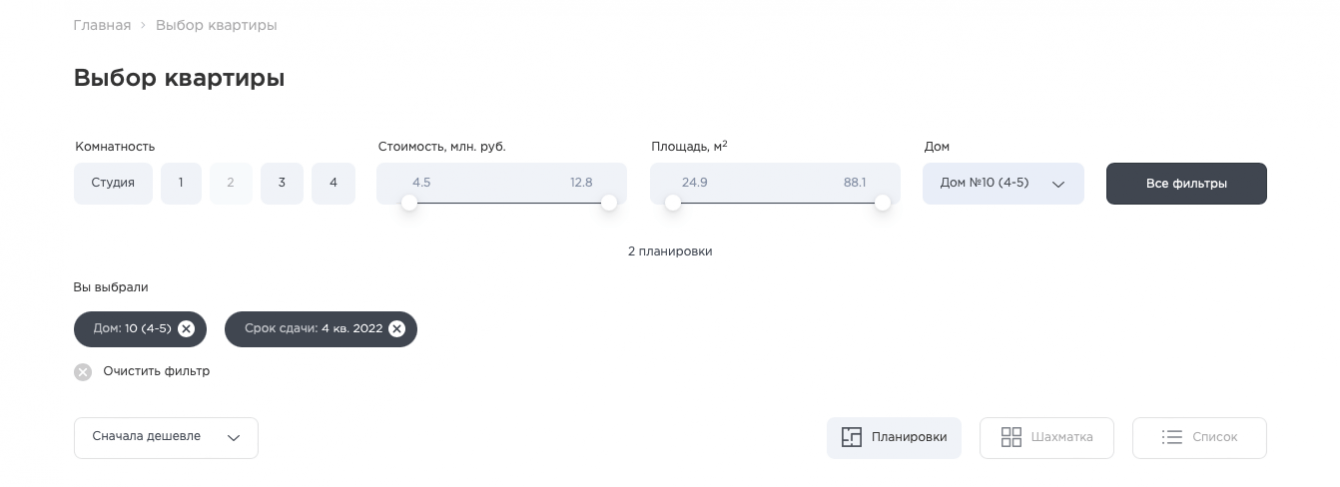Toggle the 3-room filter
Viewport: 1340px width, 487px height.
click(282, 183)
